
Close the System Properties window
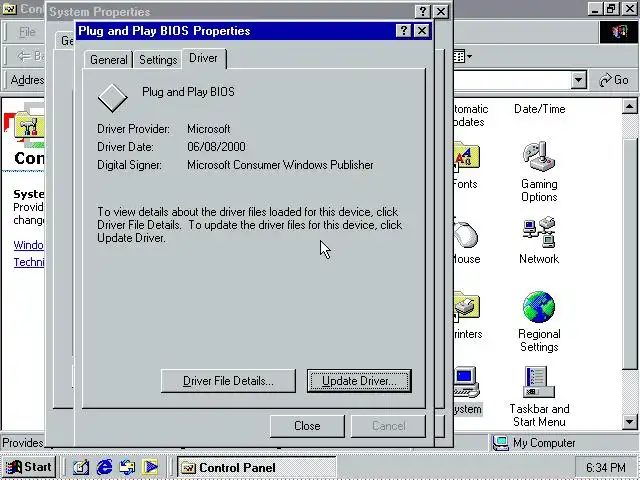(x=441, y=11)
